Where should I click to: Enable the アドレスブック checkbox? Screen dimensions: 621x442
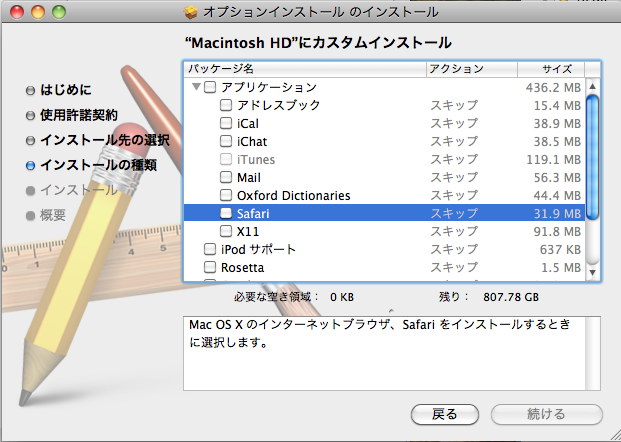pos(226,105)
